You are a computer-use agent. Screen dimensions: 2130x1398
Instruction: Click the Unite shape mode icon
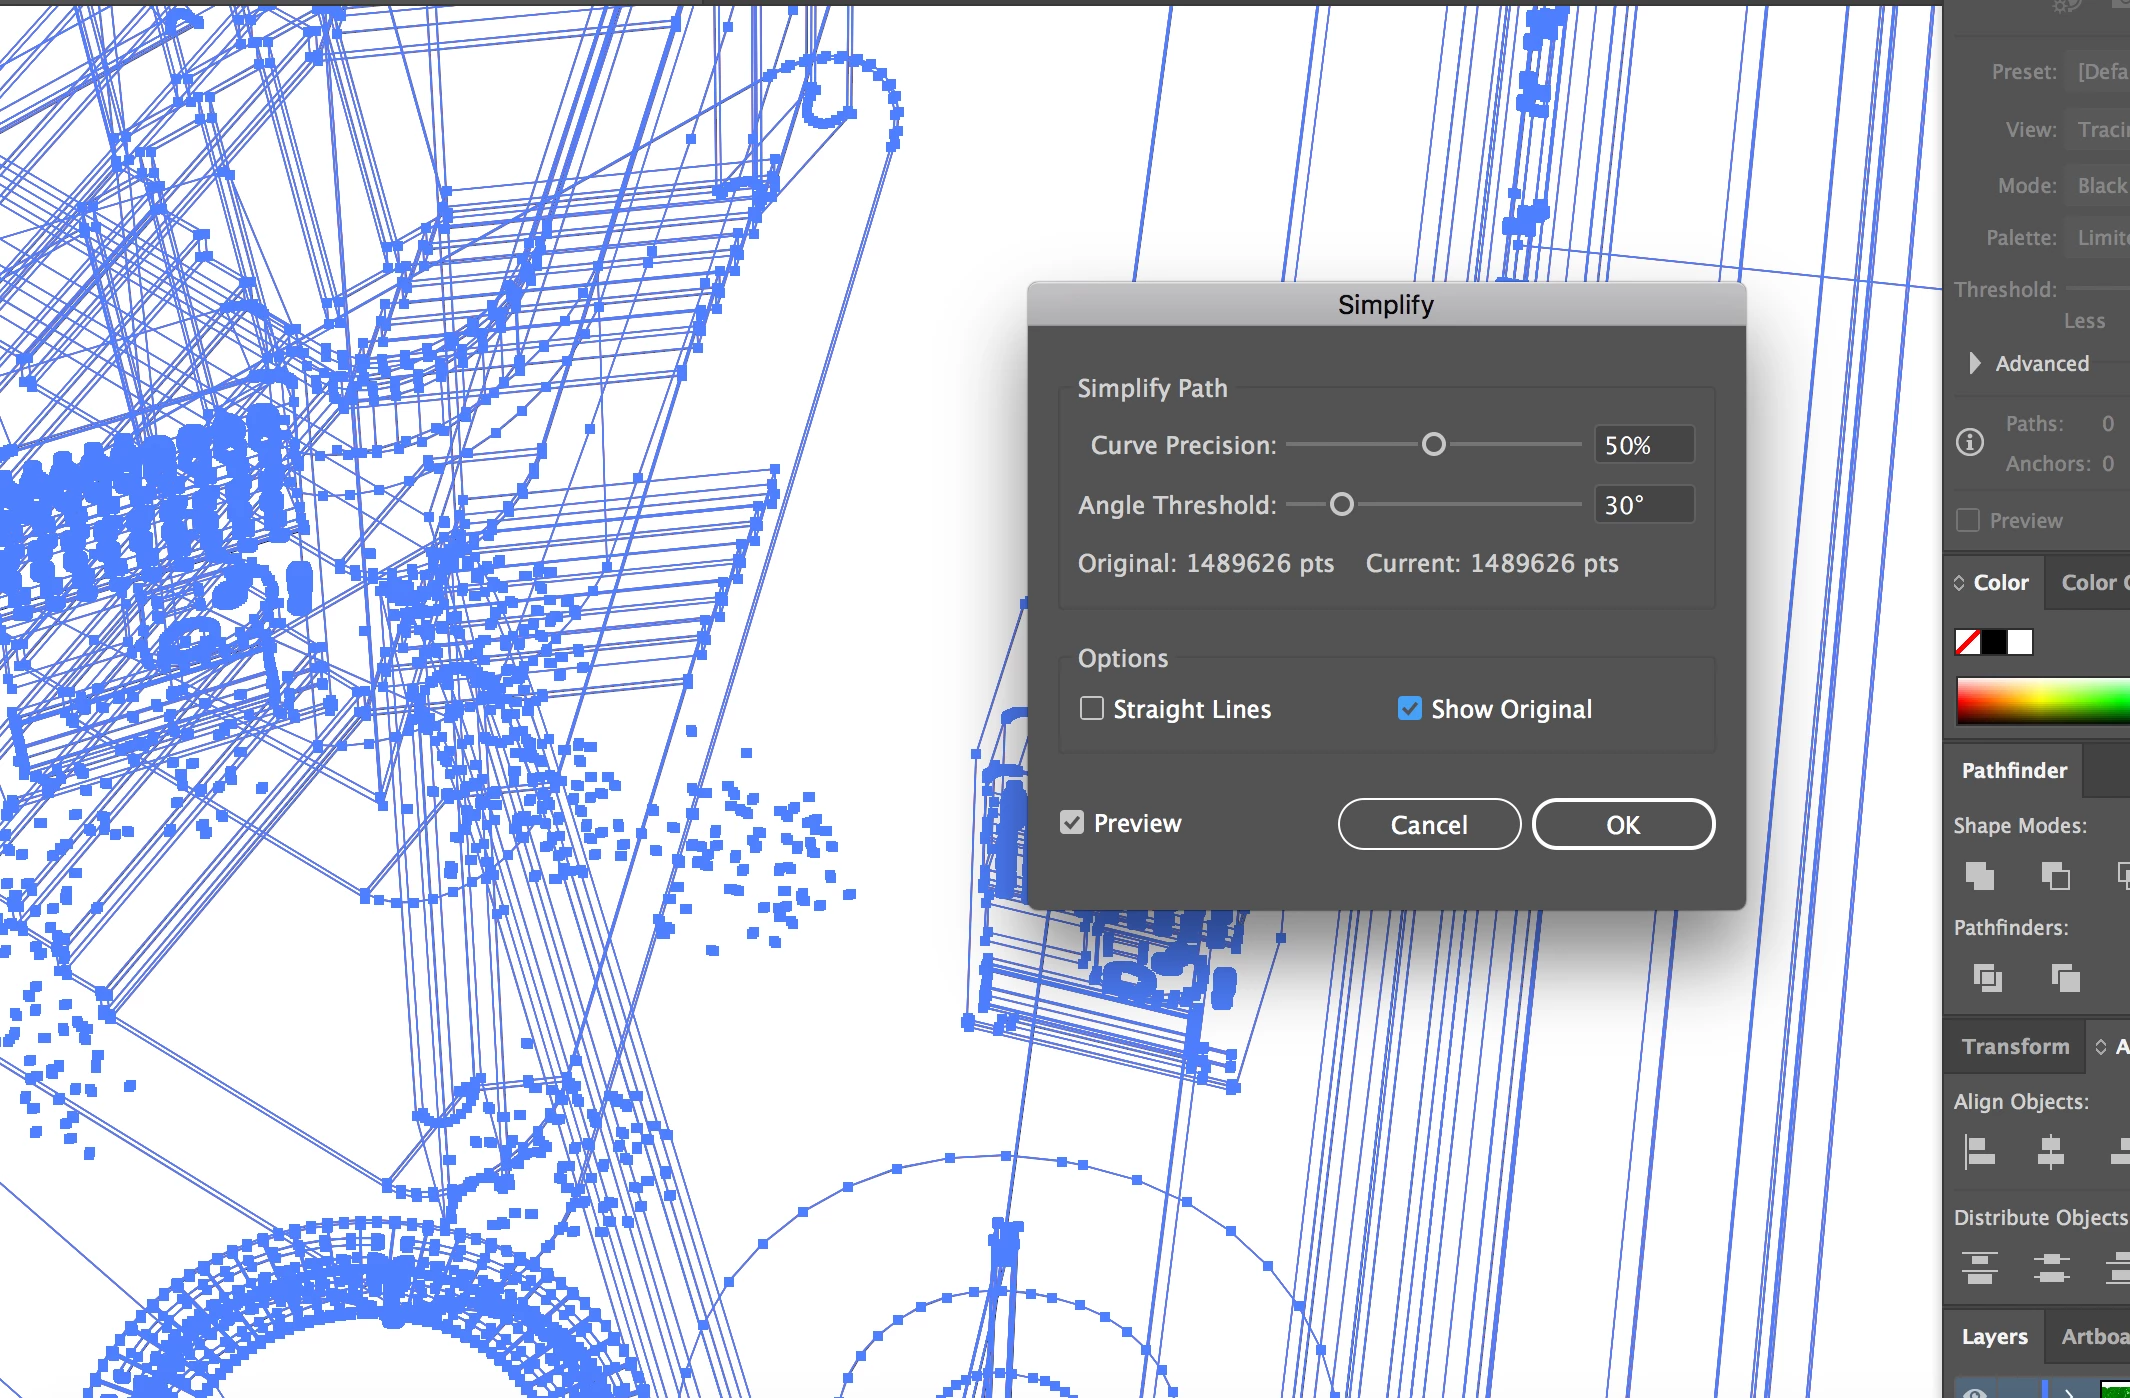tap(1979, 875)
